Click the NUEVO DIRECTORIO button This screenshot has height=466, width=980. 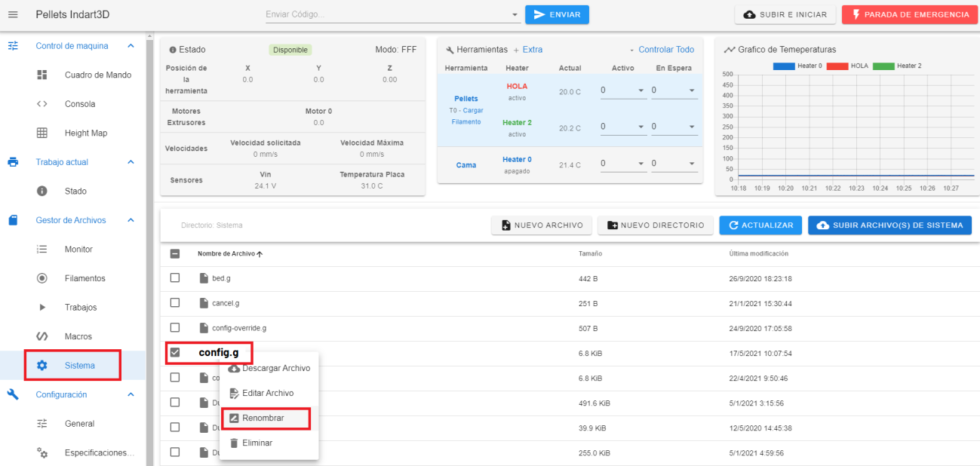656,225
